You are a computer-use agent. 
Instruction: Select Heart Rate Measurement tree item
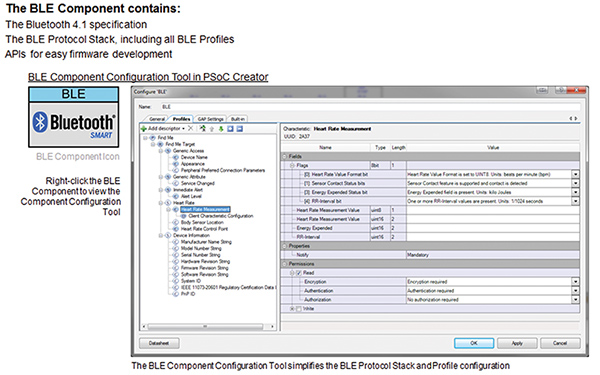[205, 209]
